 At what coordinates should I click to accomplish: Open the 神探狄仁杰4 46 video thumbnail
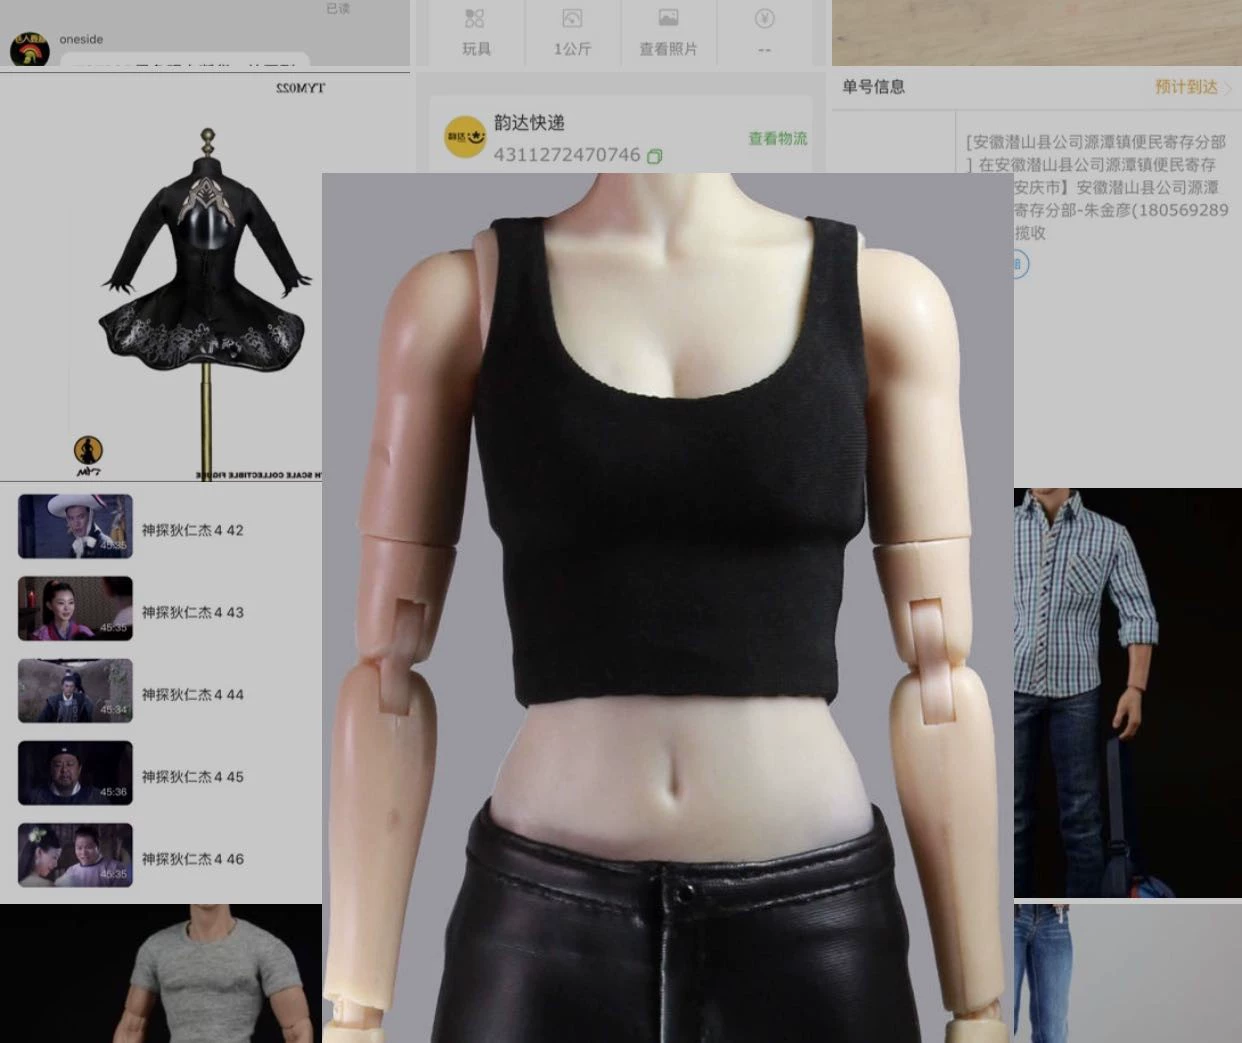pyautogui.click(x=75, y=855)
